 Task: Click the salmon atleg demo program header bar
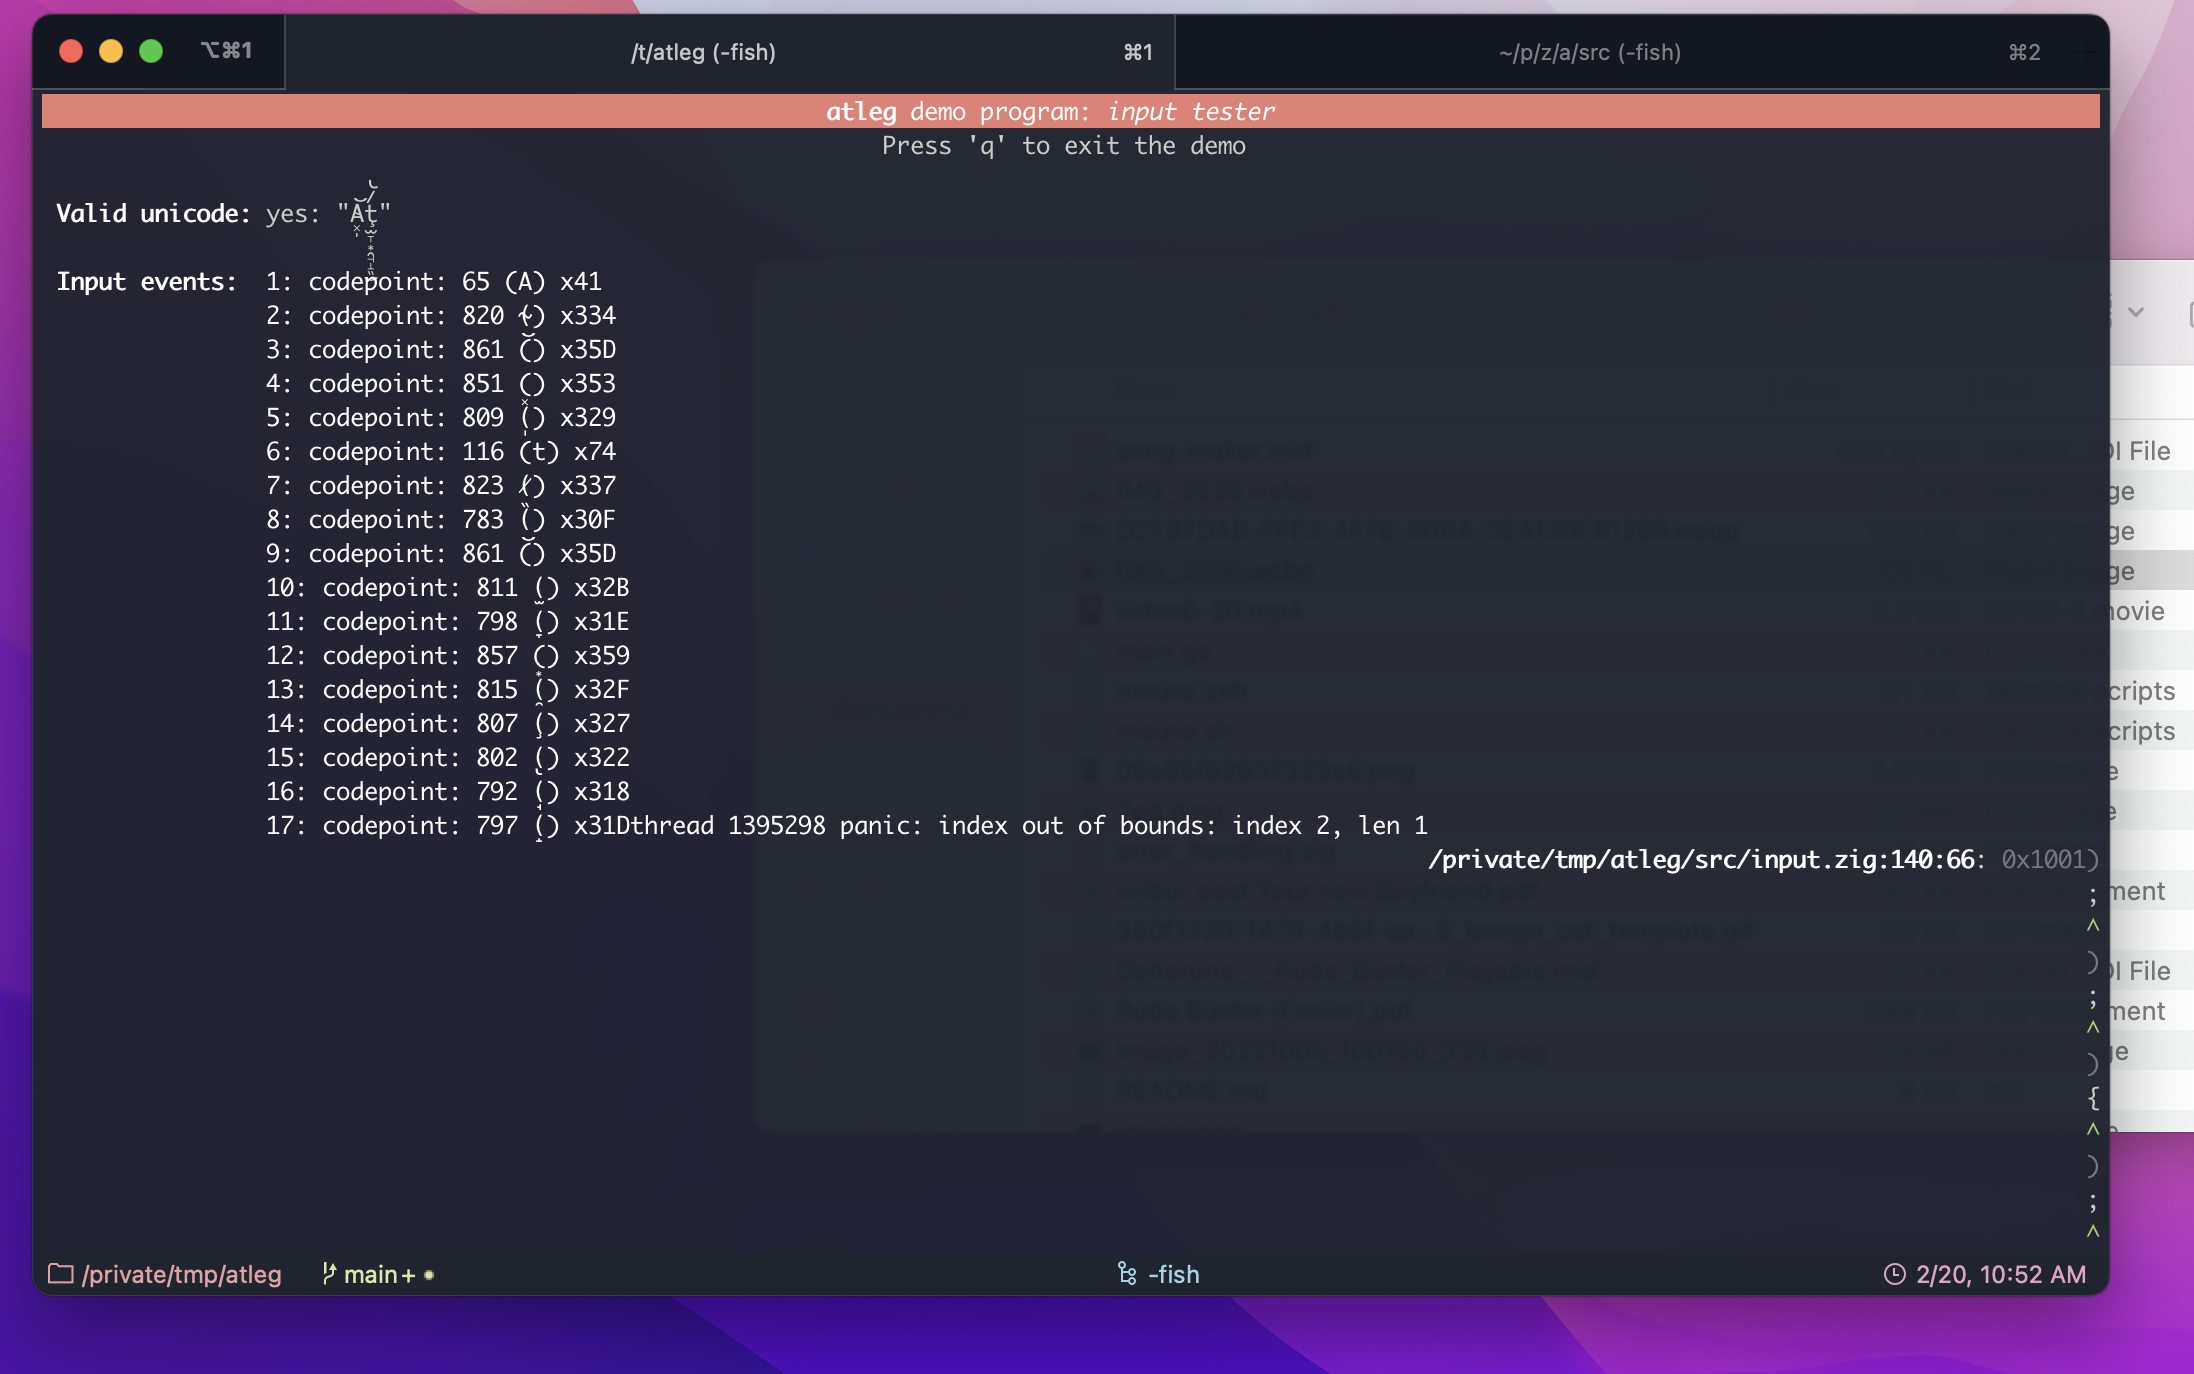tap(1070, 111)
